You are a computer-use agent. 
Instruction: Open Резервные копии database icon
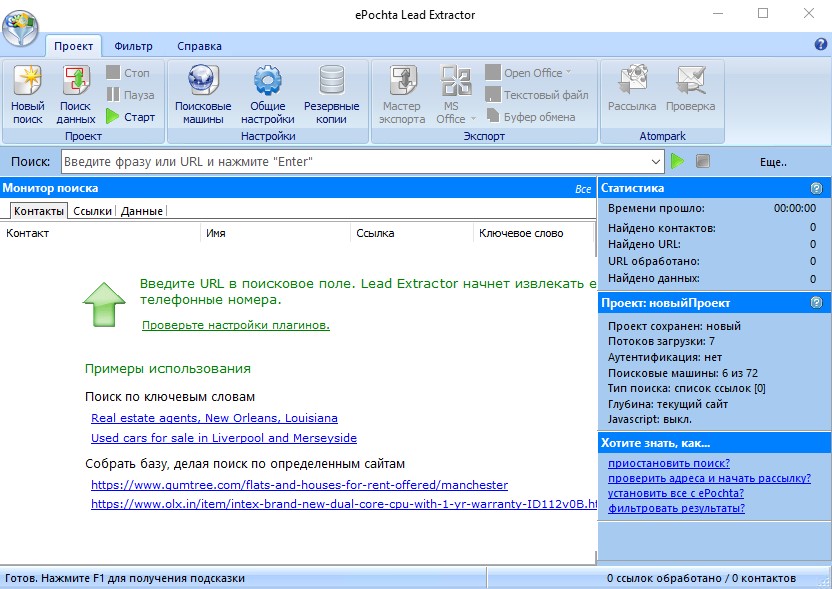(331, 94)
